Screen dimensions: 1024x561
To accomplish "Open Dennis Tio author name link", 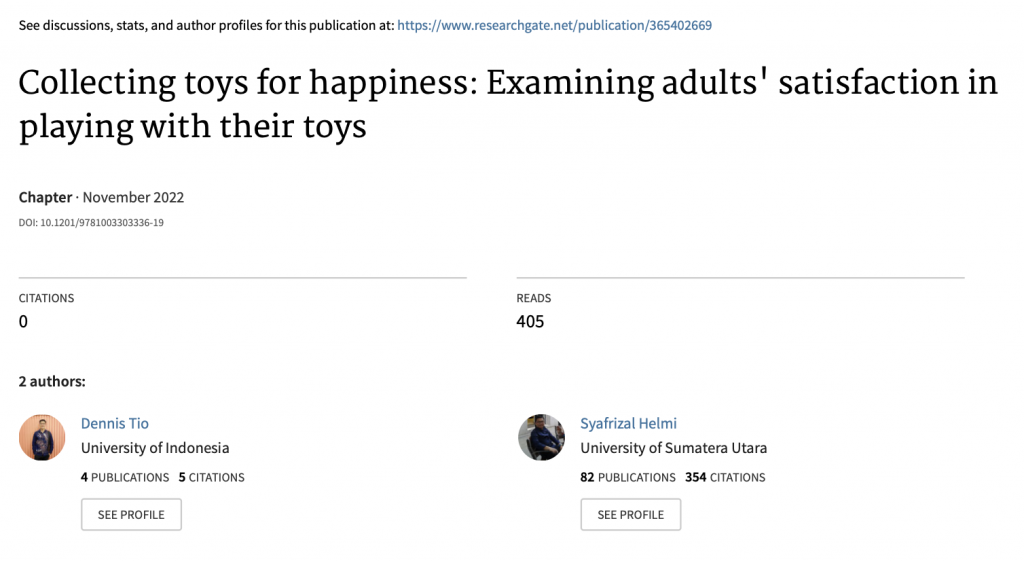I will [115, 423].
